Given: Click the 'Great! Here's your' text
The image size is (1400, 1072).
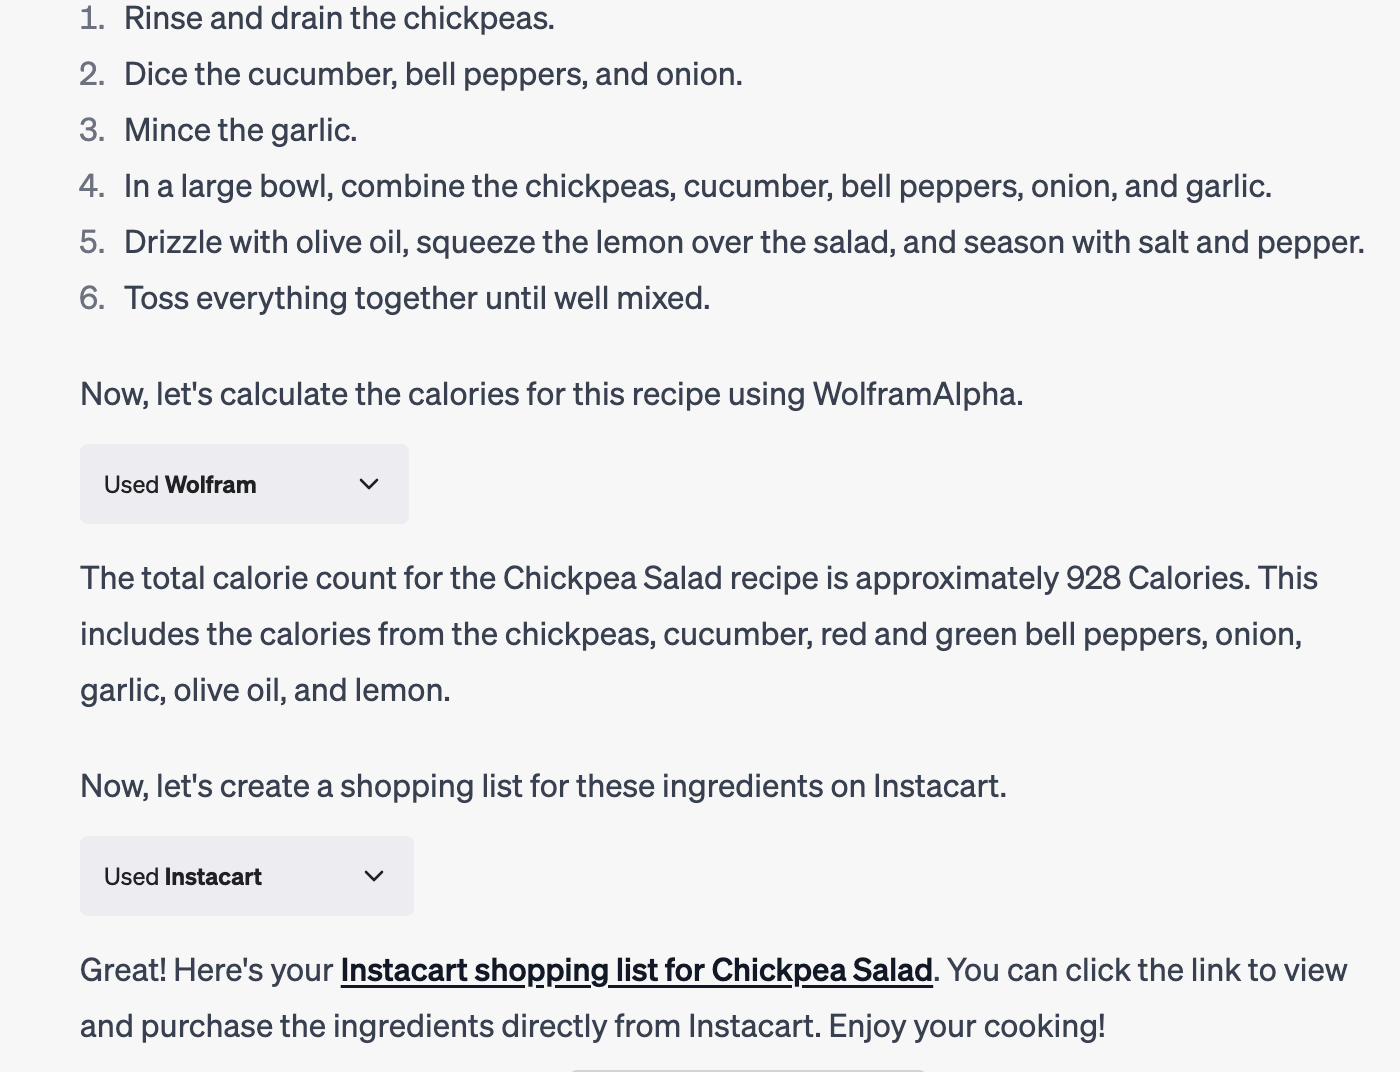Looking at the screenshot, I should 206,970.
